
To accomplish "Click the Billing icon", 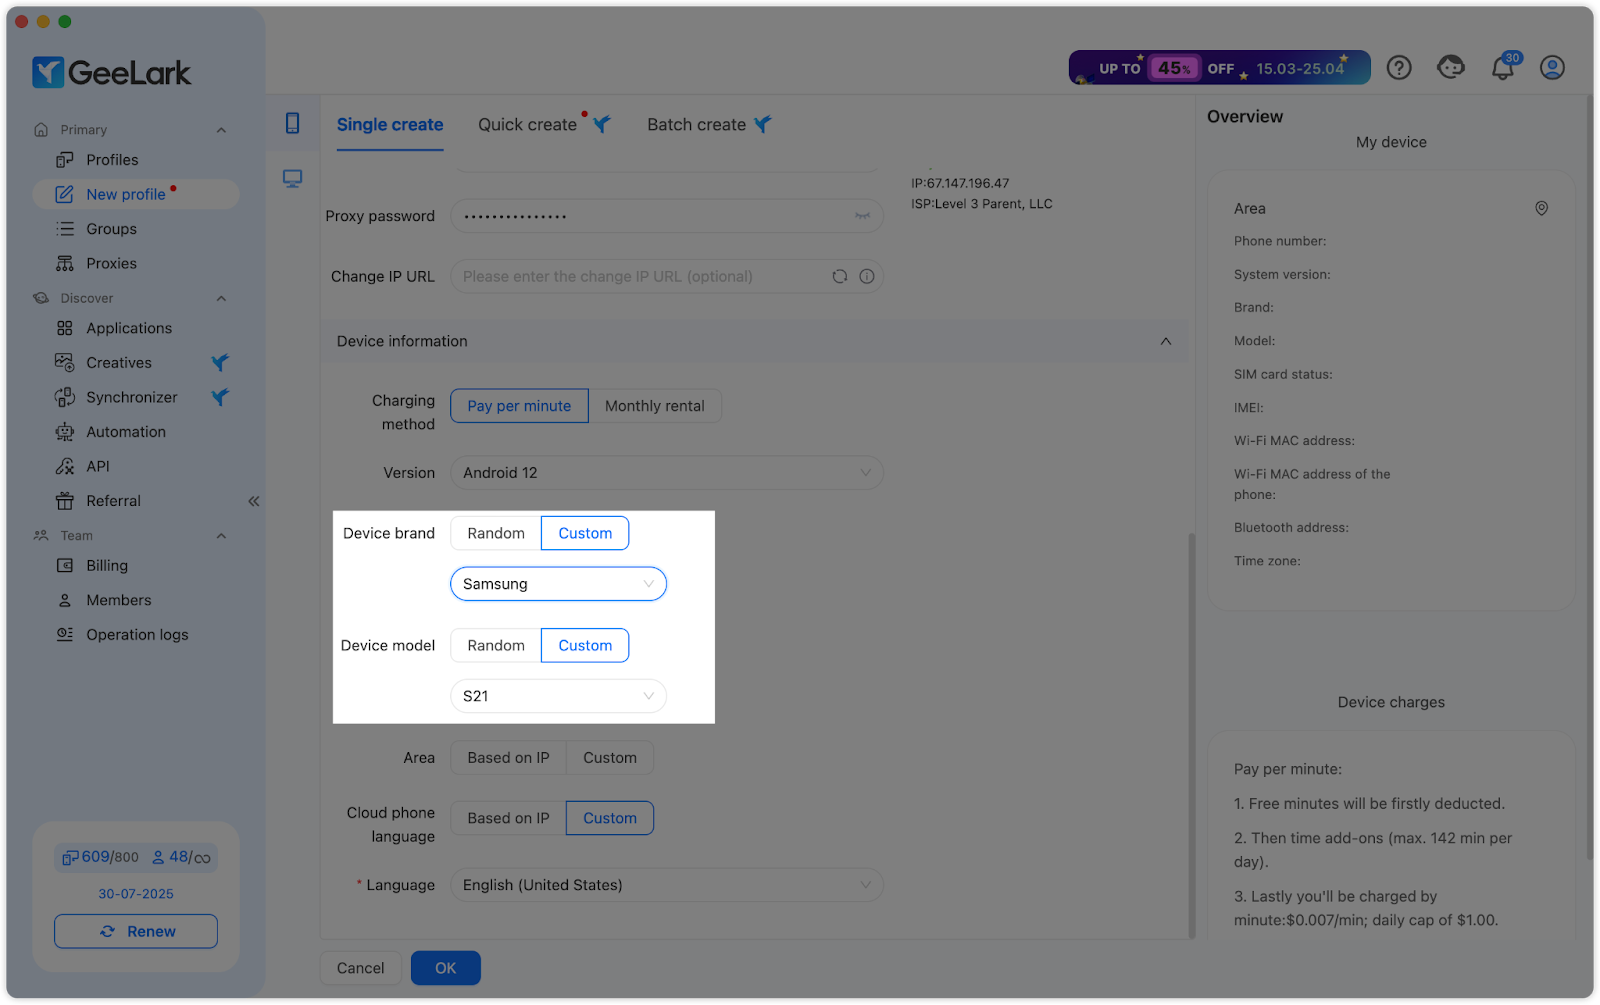I will pos(65,566).
